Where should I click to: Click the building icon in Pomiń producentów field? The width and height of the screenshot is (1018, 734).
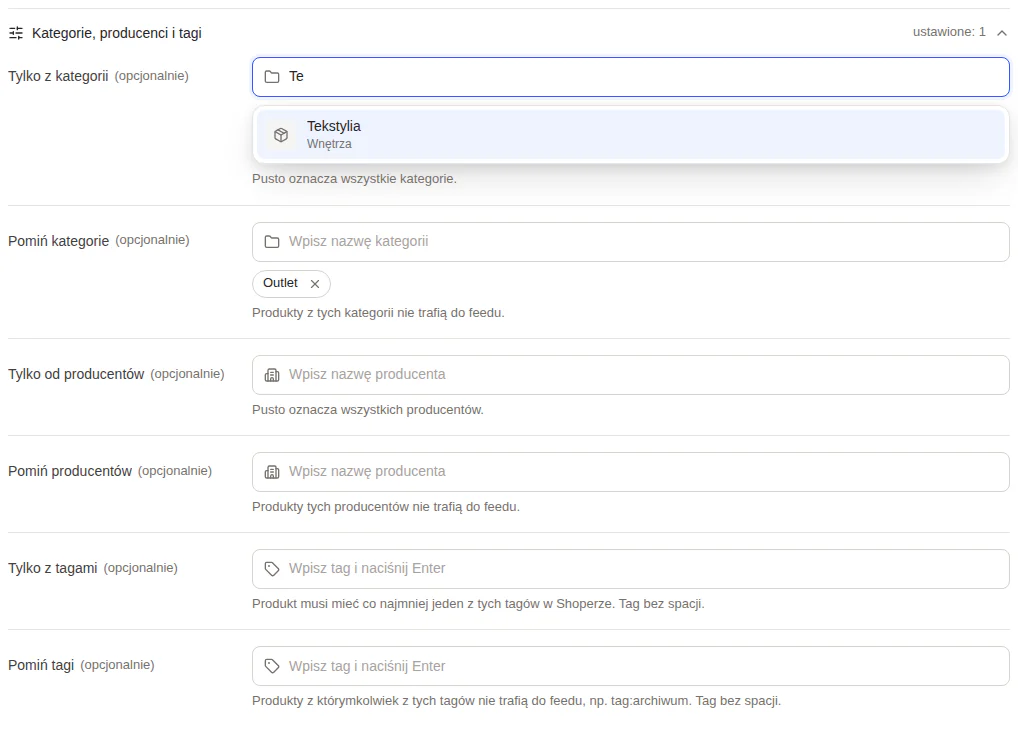(272, 472)
